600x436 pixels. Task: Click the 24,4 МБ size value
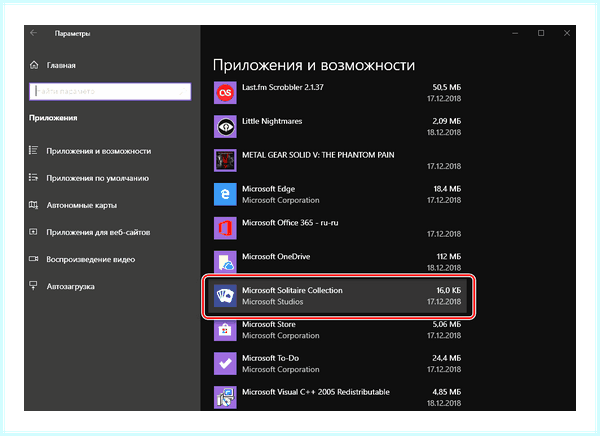pos(447,358)
